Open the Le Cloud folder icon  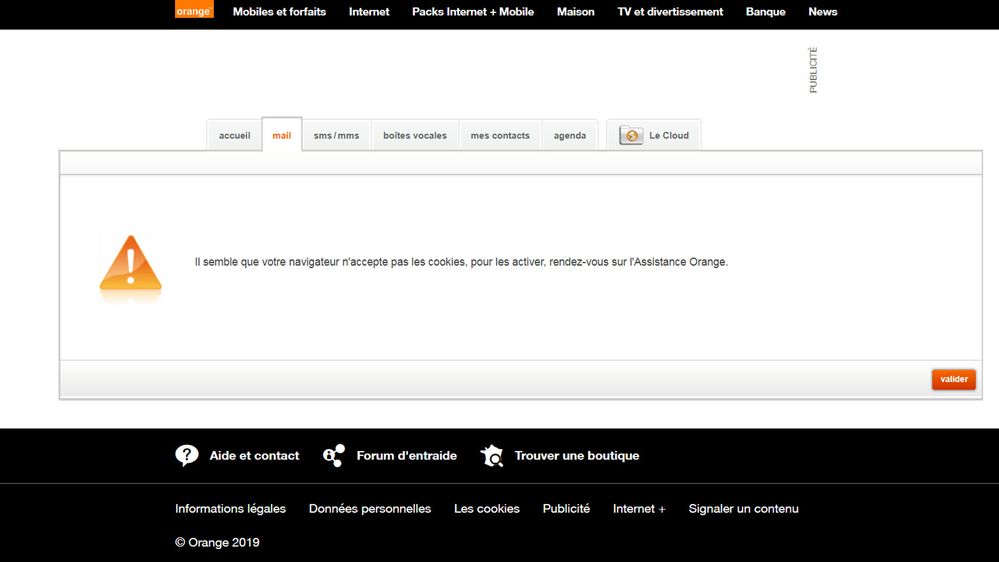(631, 135)
